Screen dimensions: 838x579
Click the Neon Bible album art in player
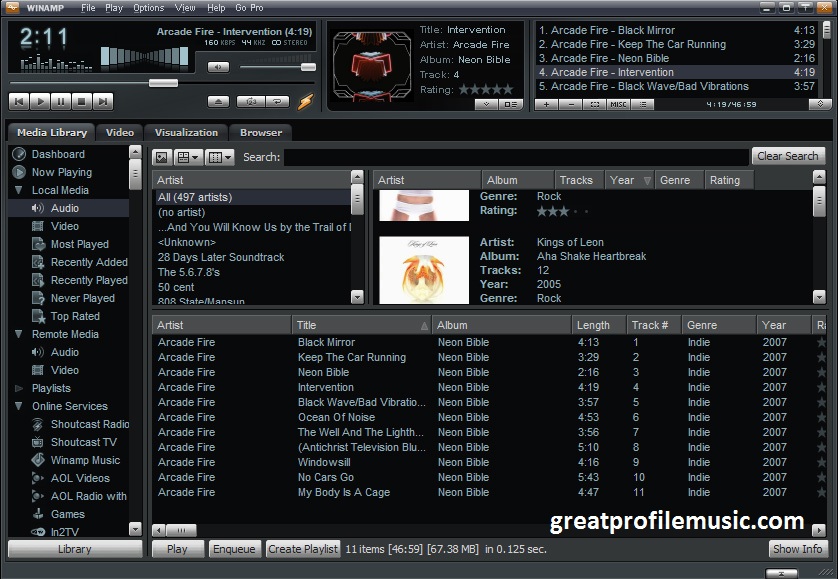pyautogui.click(x=372, y=66)
